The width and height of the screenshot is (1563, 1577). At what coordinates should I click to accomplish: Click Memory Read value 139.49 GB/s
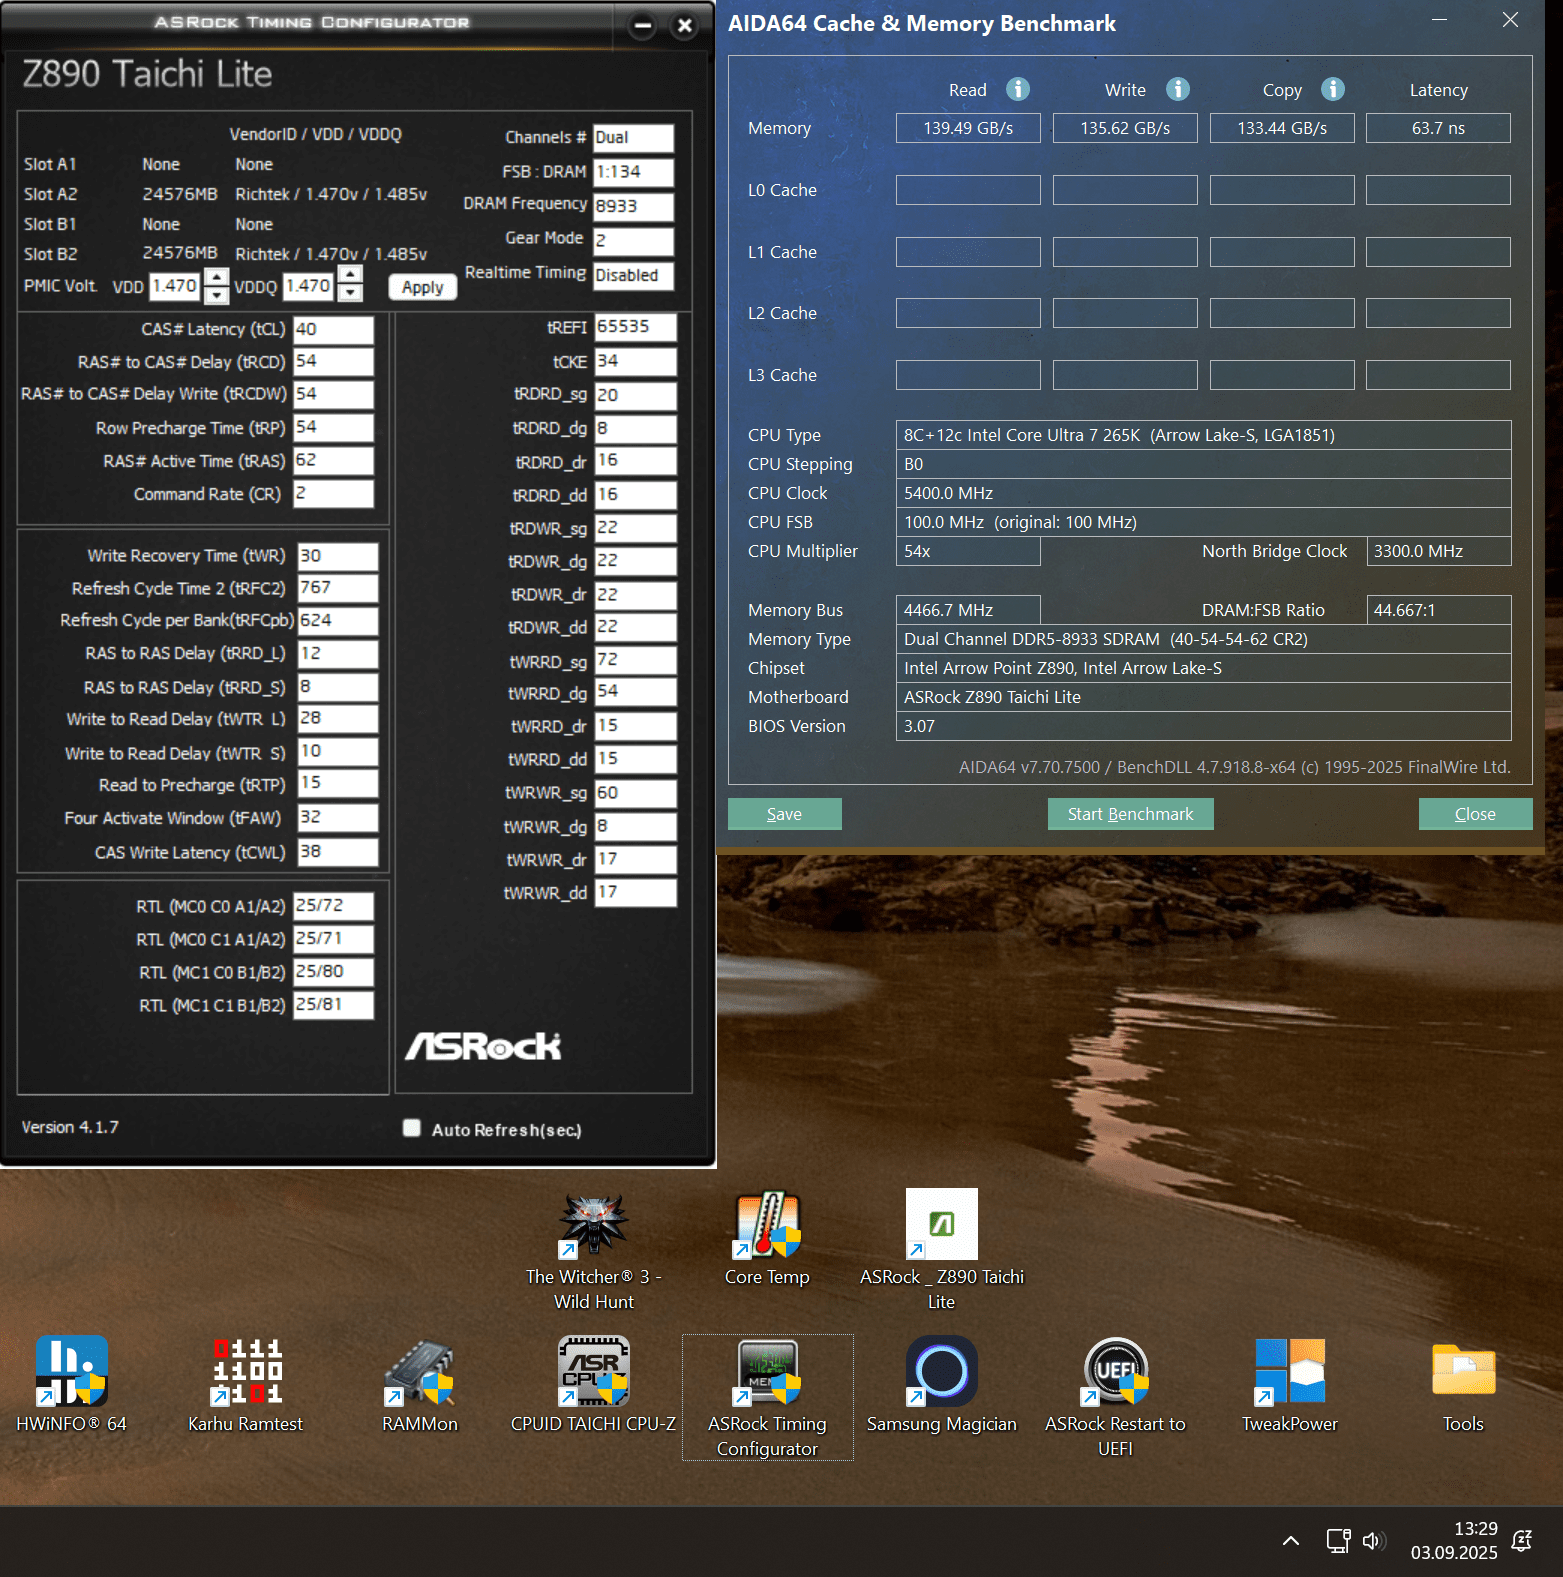click(x=968, y=128)
